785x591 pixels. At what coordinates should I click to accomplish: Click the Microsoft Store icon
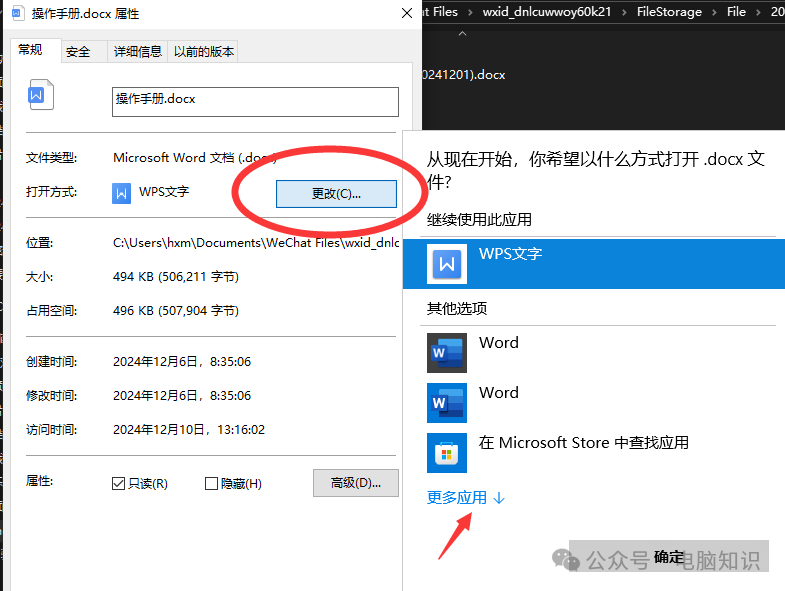coord(447,453)
